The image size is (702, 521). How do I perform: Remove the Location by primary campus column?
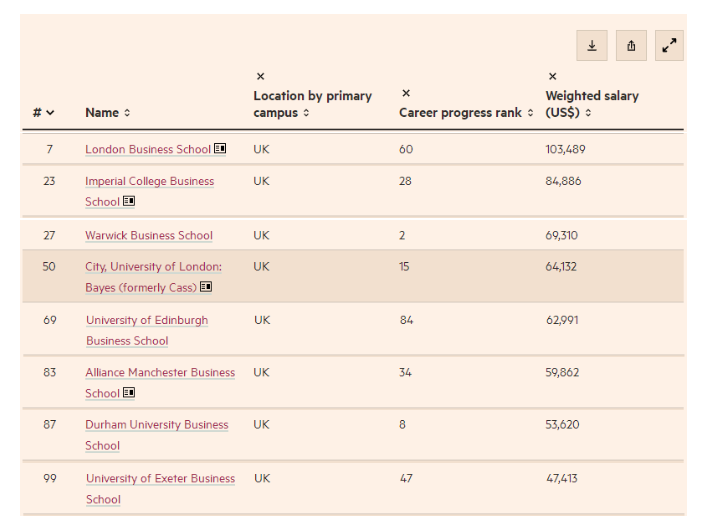tap(260, 76)
